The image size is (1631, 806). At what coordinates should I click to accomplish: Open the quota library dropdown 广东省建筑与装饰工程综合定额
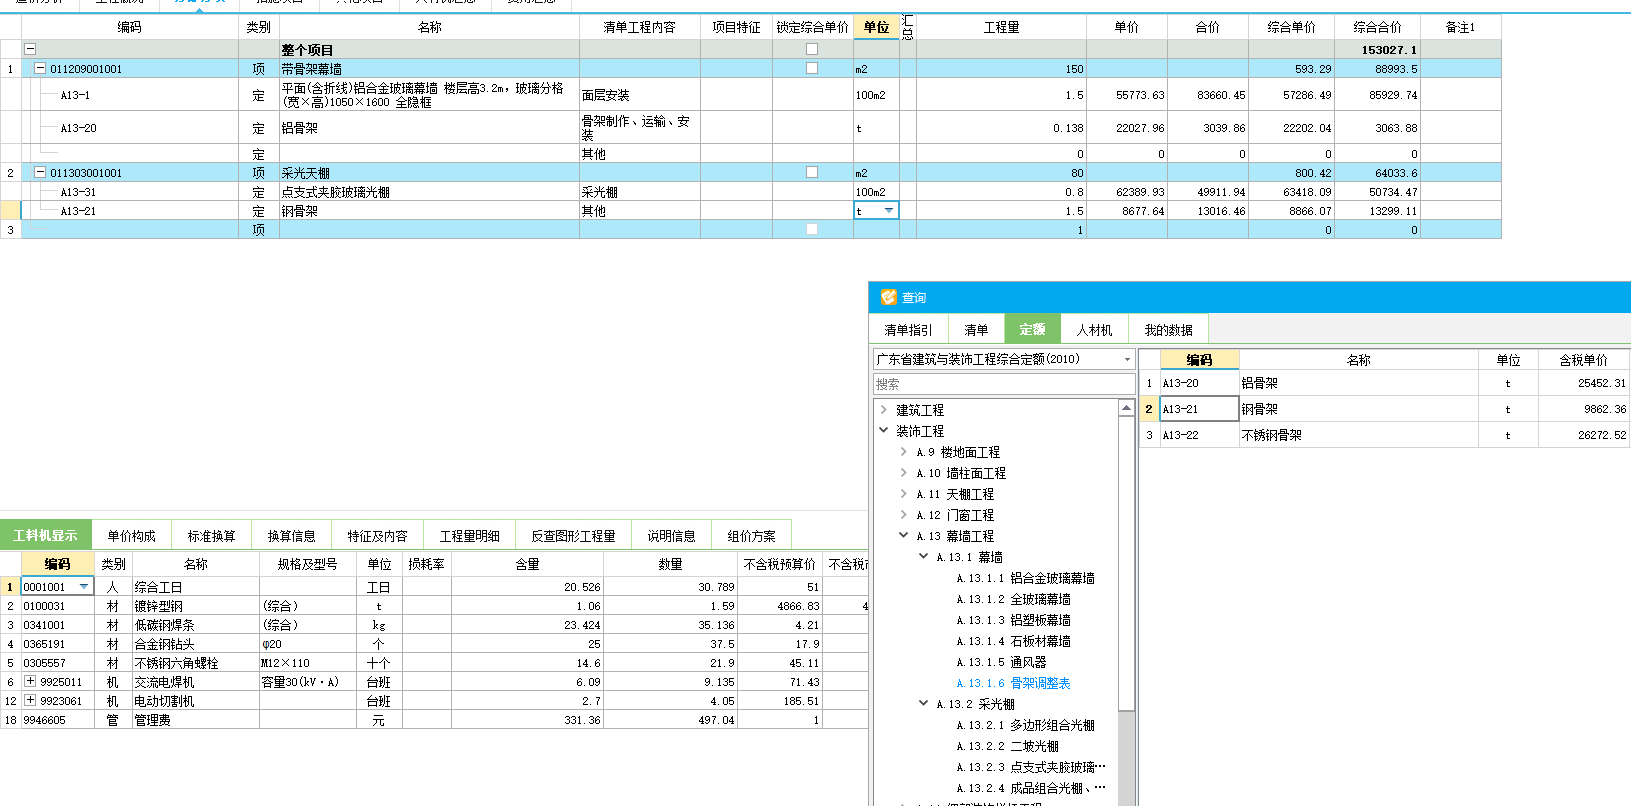pyautogui.click(x=1127, y=359)
